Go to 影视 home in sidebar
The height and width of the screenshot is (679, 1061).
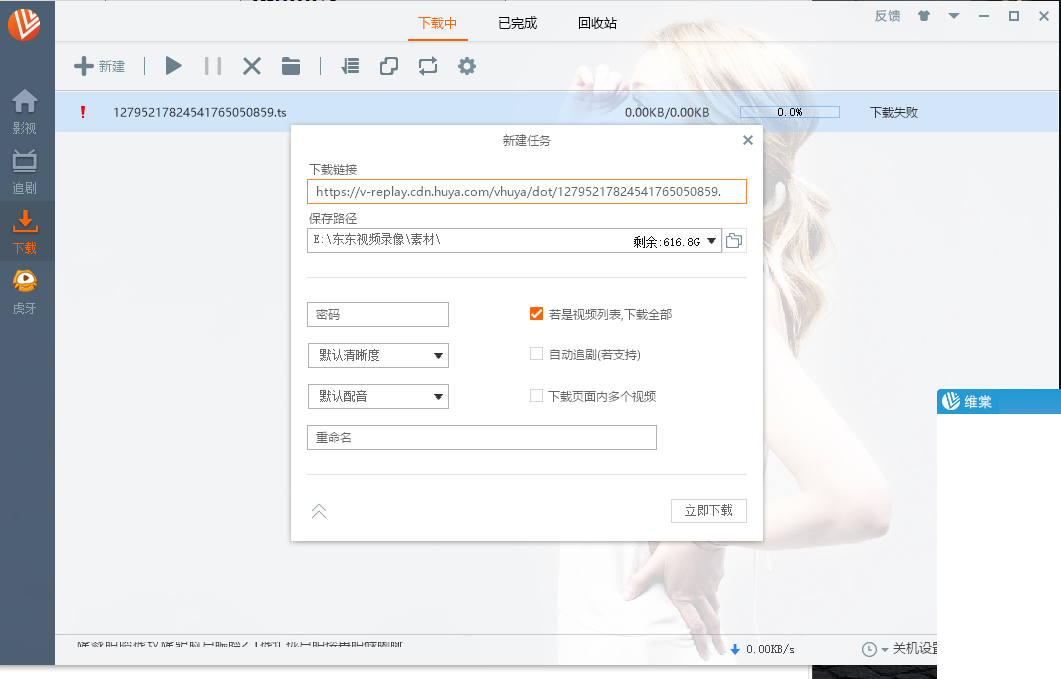point(25,112)
